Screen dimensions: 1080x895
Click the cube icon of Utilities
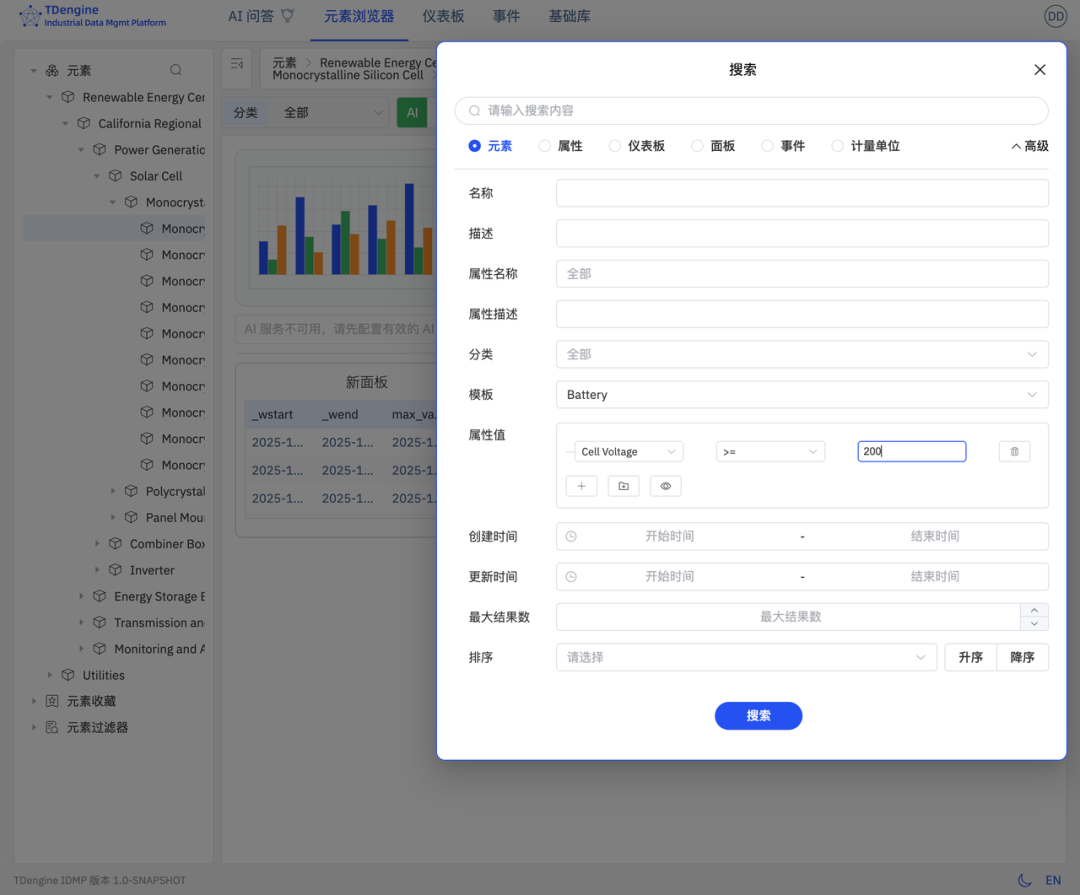[x=68, y=675]
